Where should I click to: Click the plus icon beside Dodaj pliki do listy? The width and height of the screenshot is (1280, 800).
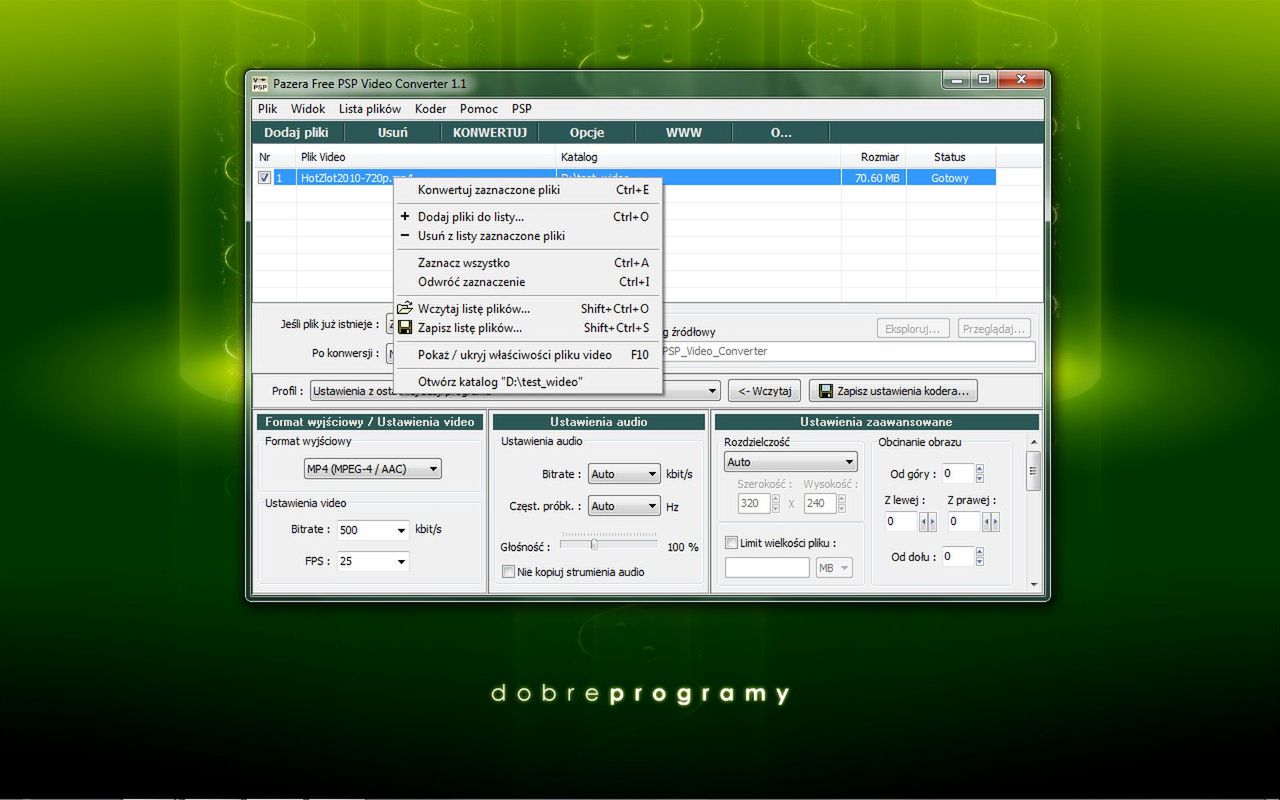pos(405,216)
